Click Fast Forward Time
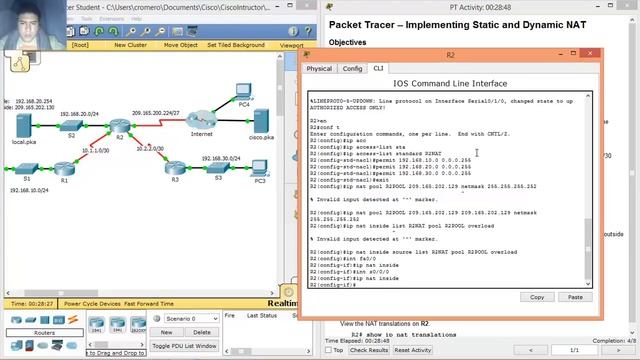 pos(149,304)
